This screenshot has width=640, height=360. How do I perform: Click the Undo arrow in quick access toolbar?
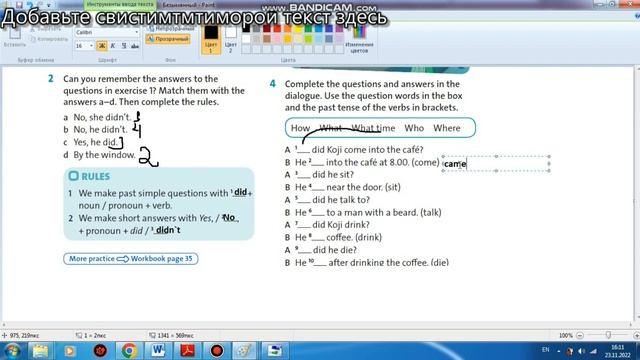(30, 5)
